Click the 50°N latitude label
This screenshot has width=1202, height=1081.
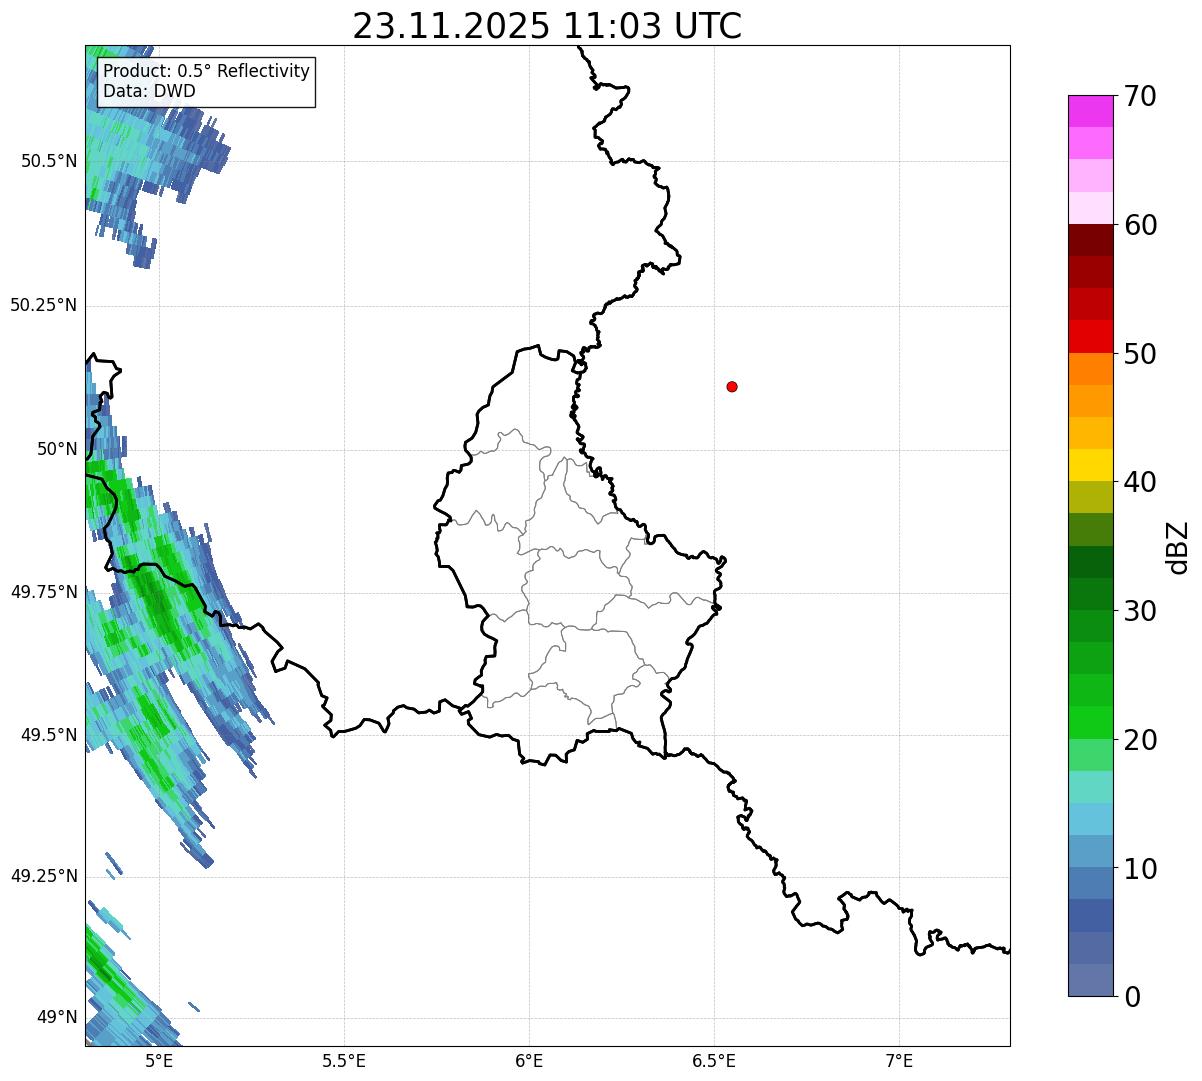[57, 449]
